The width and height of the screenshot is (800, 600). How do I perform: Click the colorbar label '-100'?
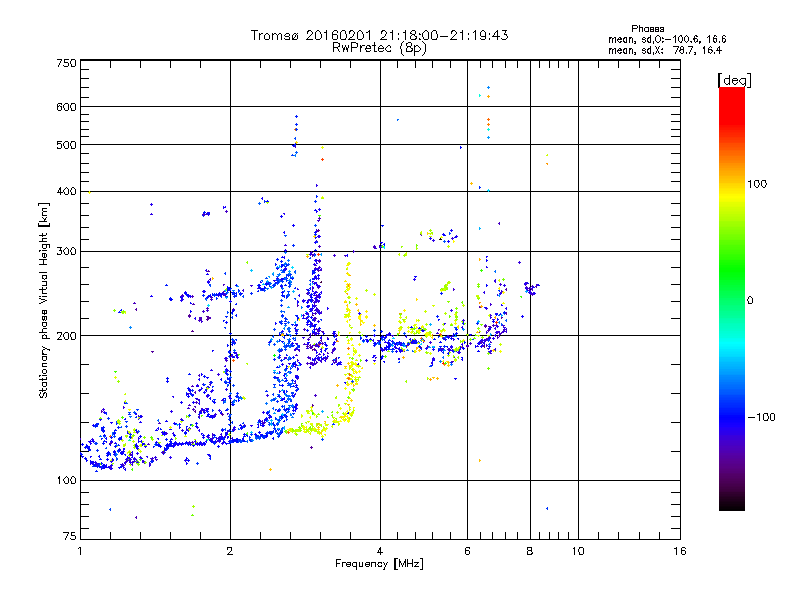(x=761, y=417)
